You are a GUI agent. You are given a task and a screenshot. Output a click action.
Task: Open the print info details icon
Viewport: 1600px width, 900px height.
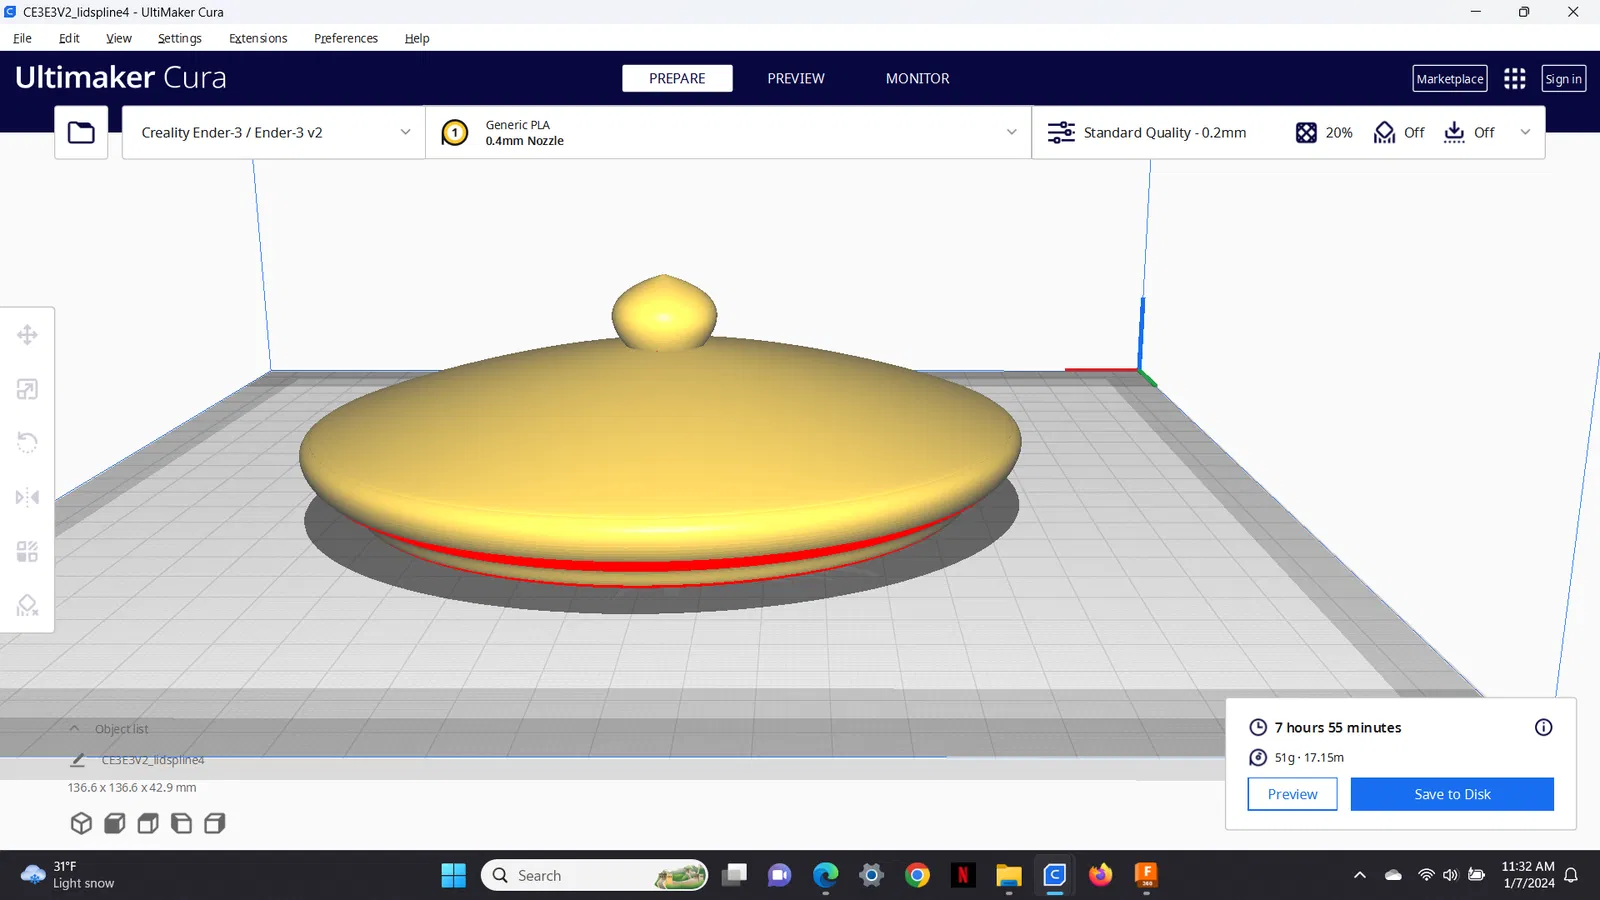1543,727
